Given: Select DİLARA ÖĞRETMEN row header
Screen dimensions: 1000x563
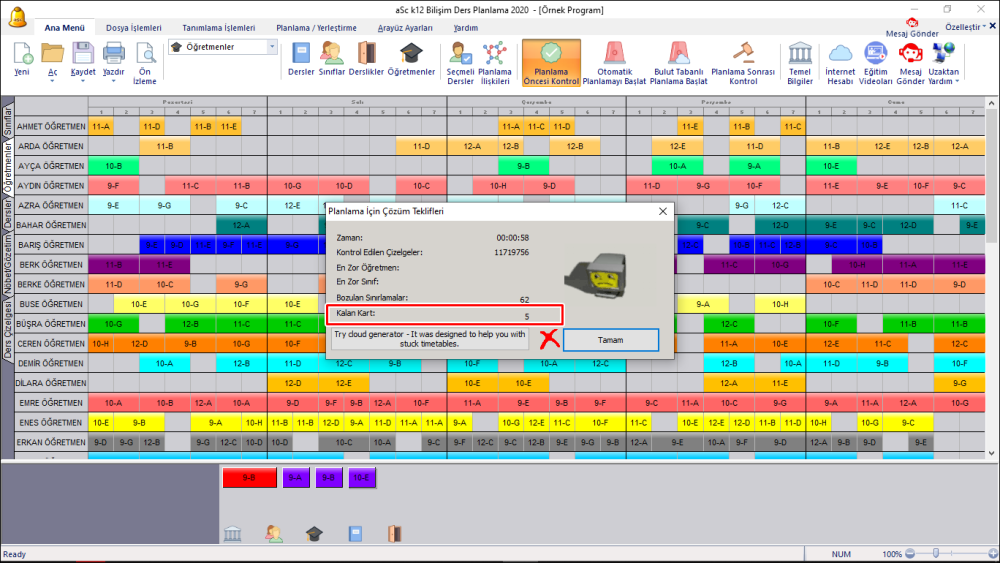Looking at the screenshot, I should tap(51, 383).
